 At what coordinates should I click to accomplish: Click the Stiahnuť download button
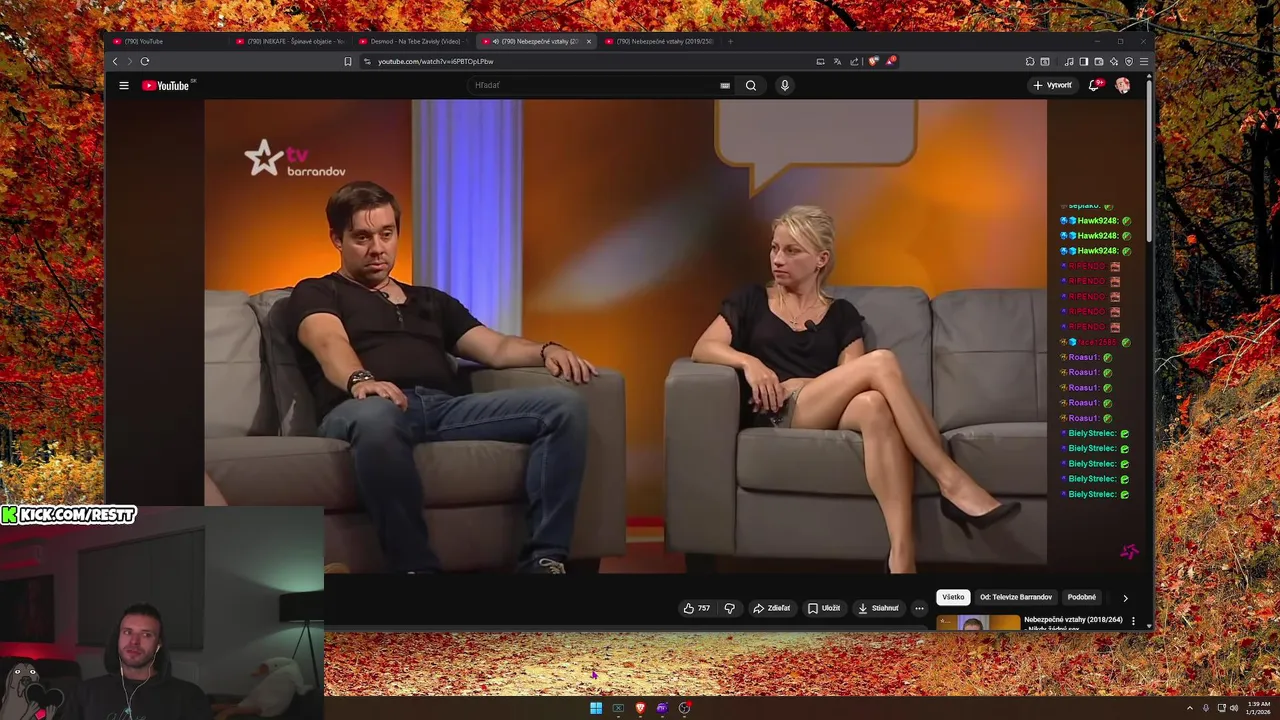pyautogui.click(x=879, y=608)
